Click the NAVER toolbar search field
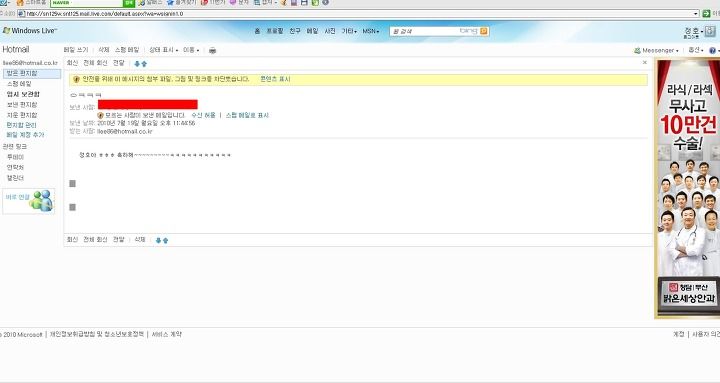Viewport: 720px width, 383px height. coord(86,3)
